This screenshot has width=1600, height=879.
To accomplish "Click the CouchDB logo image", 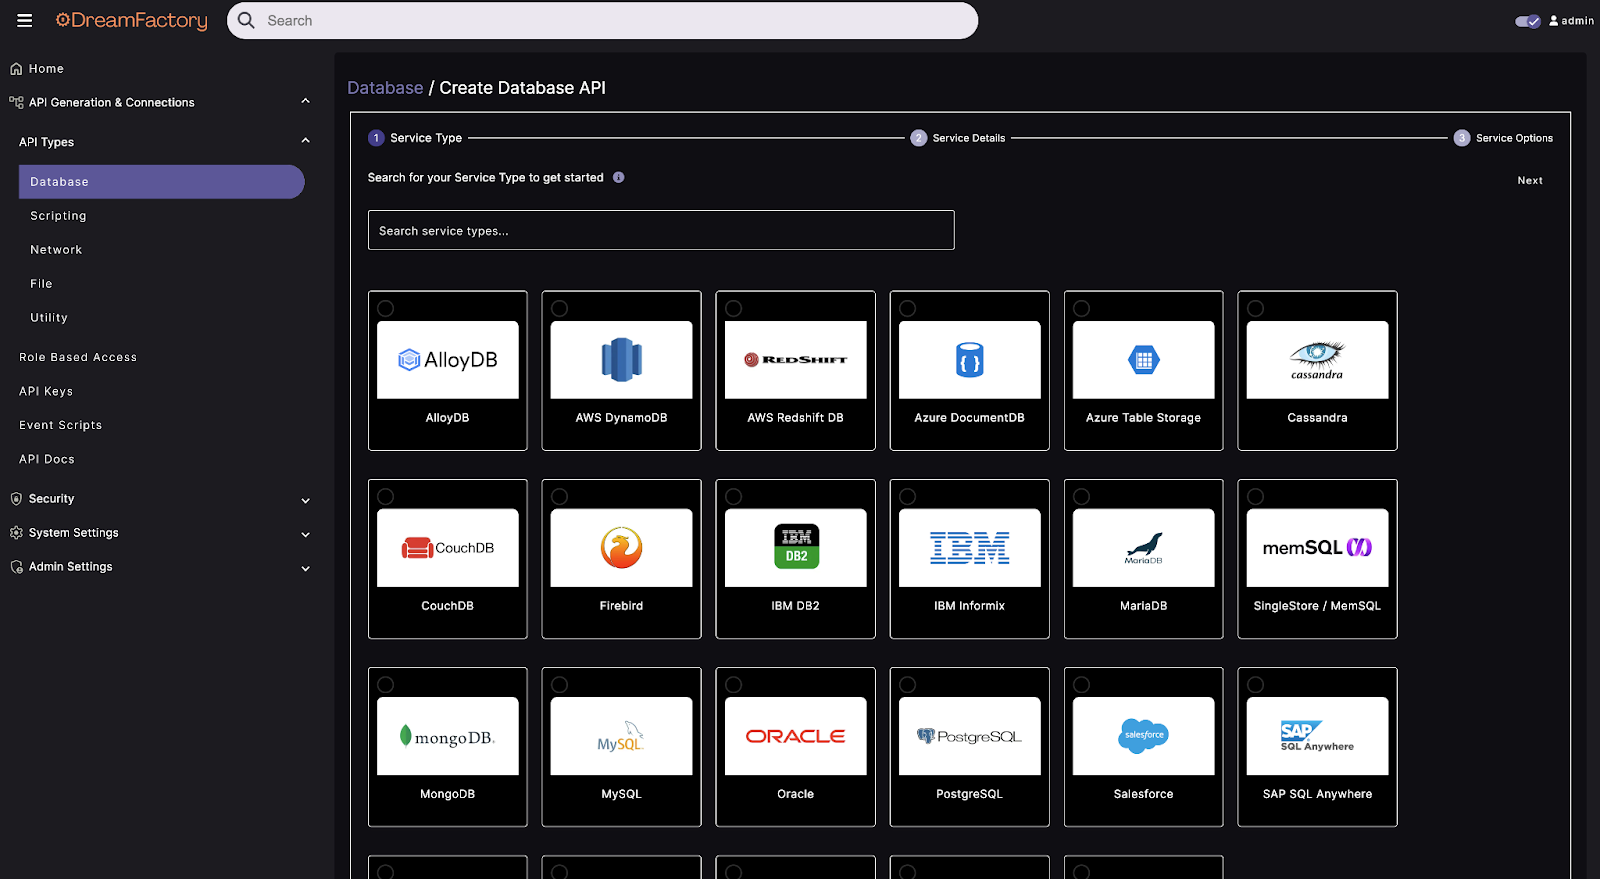I will pos(448,548).
